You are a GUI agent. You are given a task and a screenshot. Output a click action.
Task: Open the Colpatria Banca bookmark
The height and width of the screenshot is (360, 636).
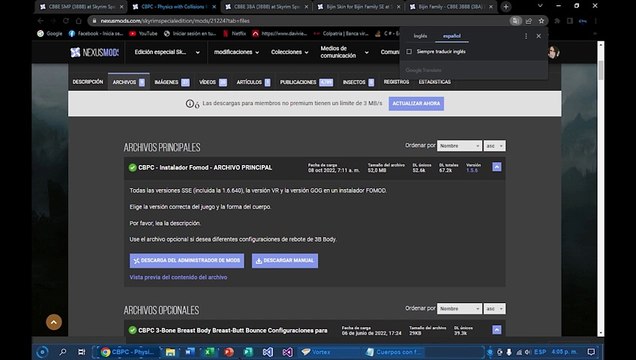click(341, 34)
